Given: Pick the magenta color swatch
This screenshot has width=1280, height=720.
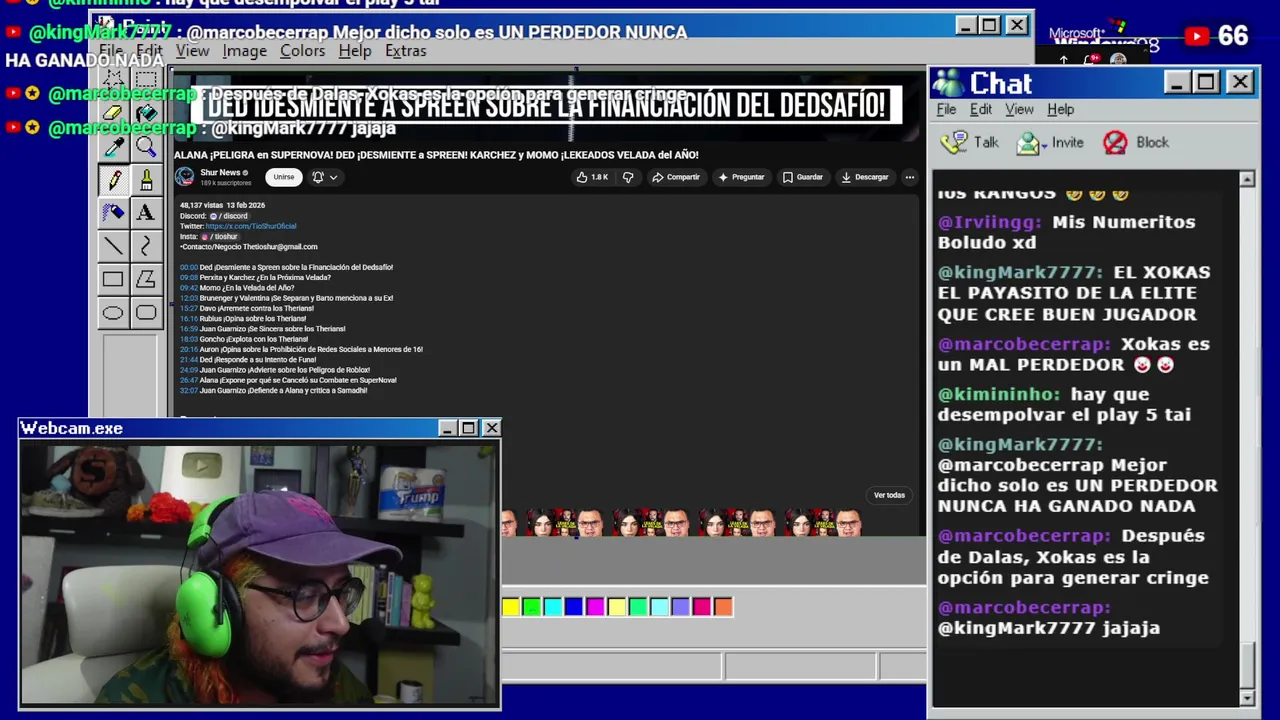Looking at the screenshot, I should (595, 606).
